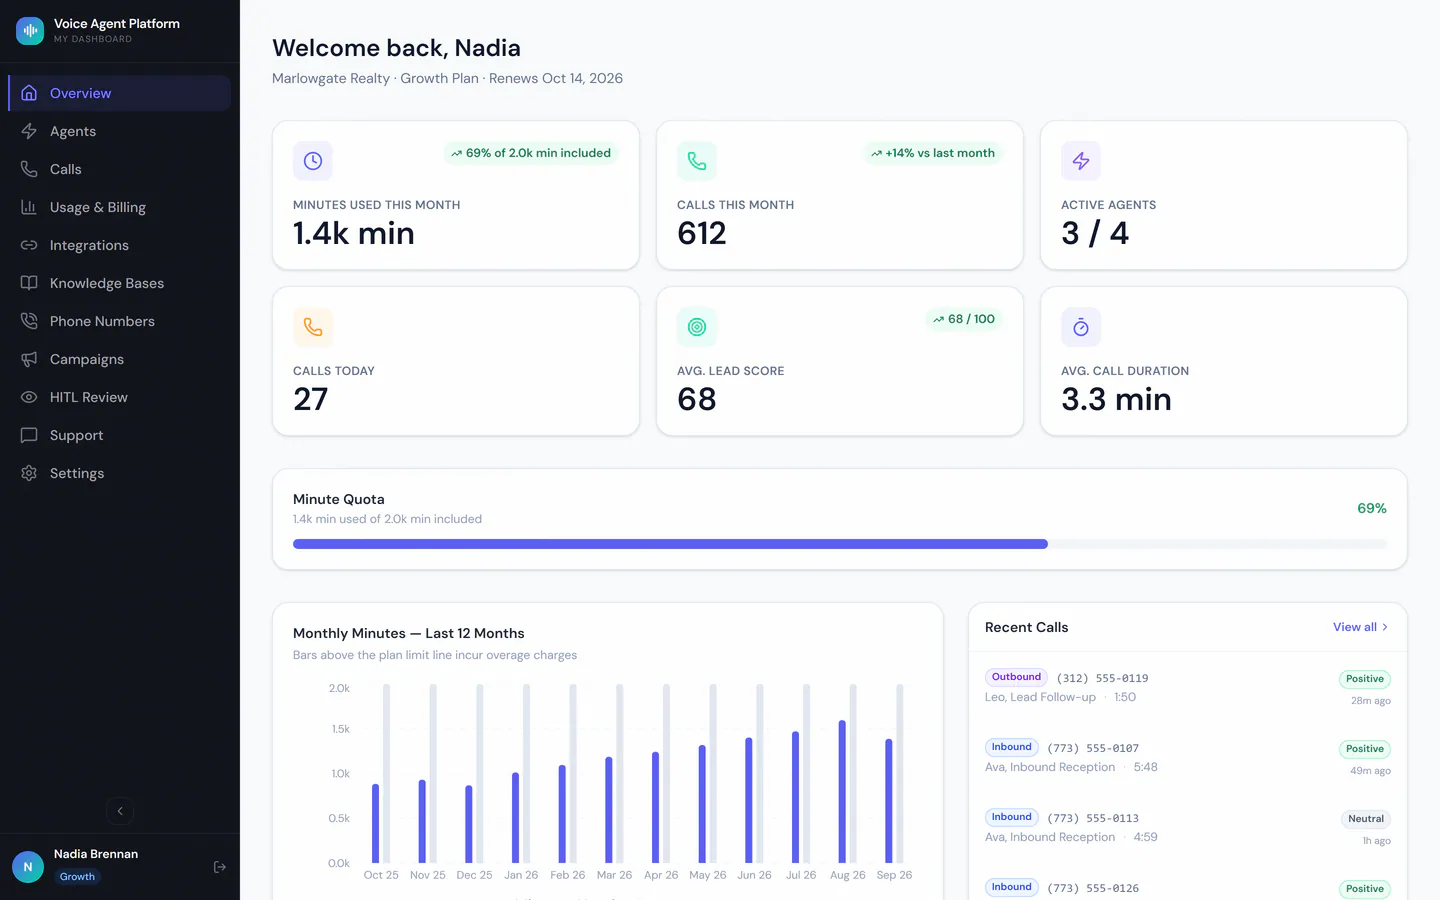Navigate to Usage & Billing
This screenshot has height=900, width=1440.
pyautogui.click(x=120, y=207)
